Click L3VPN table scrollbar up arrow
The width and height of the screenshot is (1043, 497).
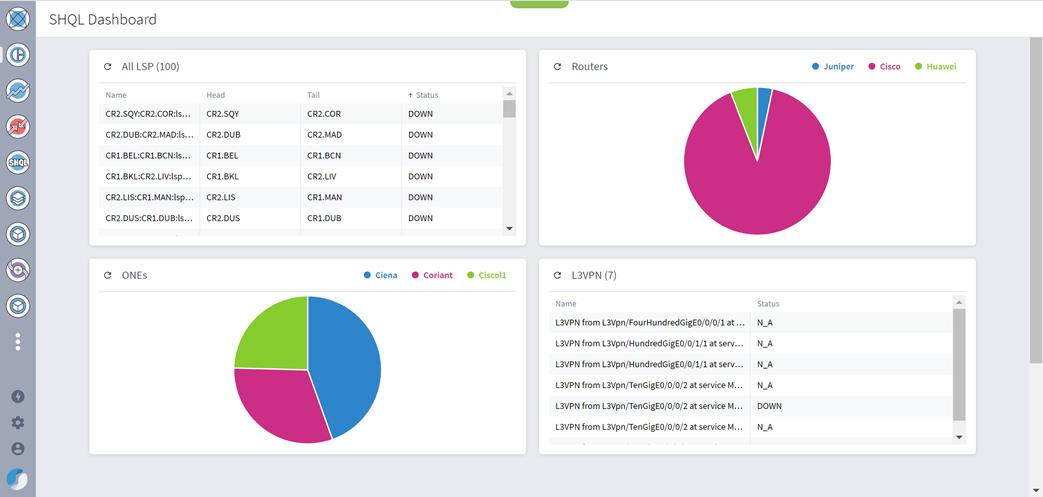[x=959, y=303]
